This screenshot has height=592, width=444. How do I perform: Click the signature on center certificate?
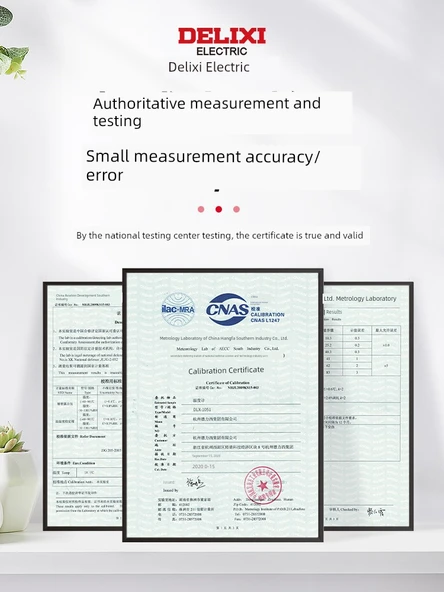pyautogui.click(x=196, y=482)
